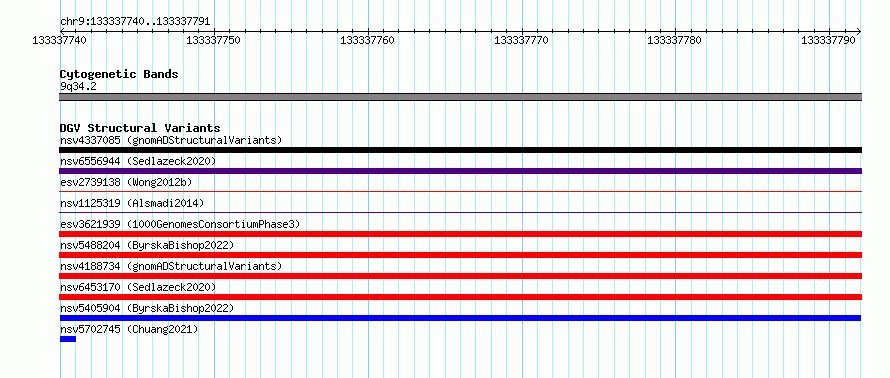Select the esv3621939 red variant bar
The height and width of the screenshot is (378, 890).
click(460, 234)
